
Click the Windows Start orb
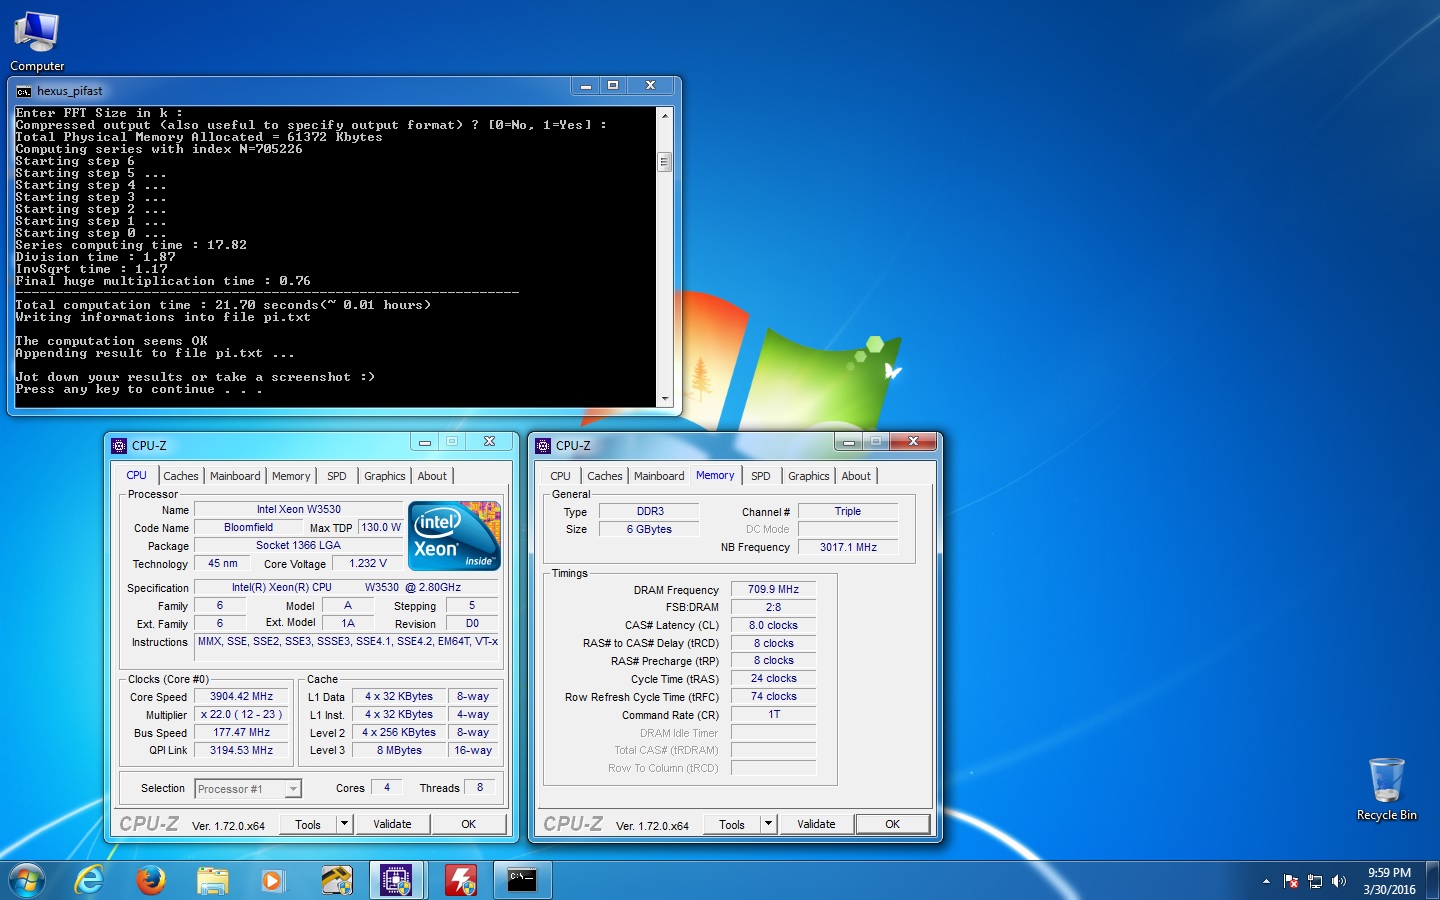(27, 880)
